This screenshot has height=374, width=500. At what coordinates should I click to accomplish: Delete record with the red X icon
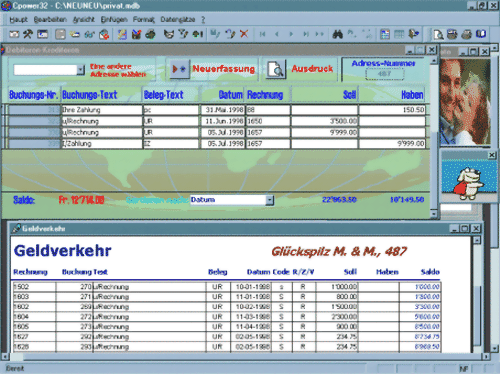pos(244,34)
